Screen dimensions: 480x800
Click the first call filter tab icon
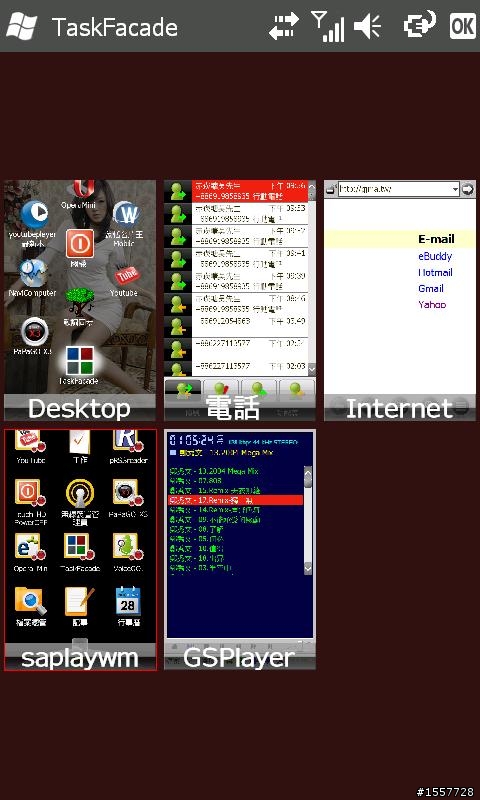click(183, 390)
